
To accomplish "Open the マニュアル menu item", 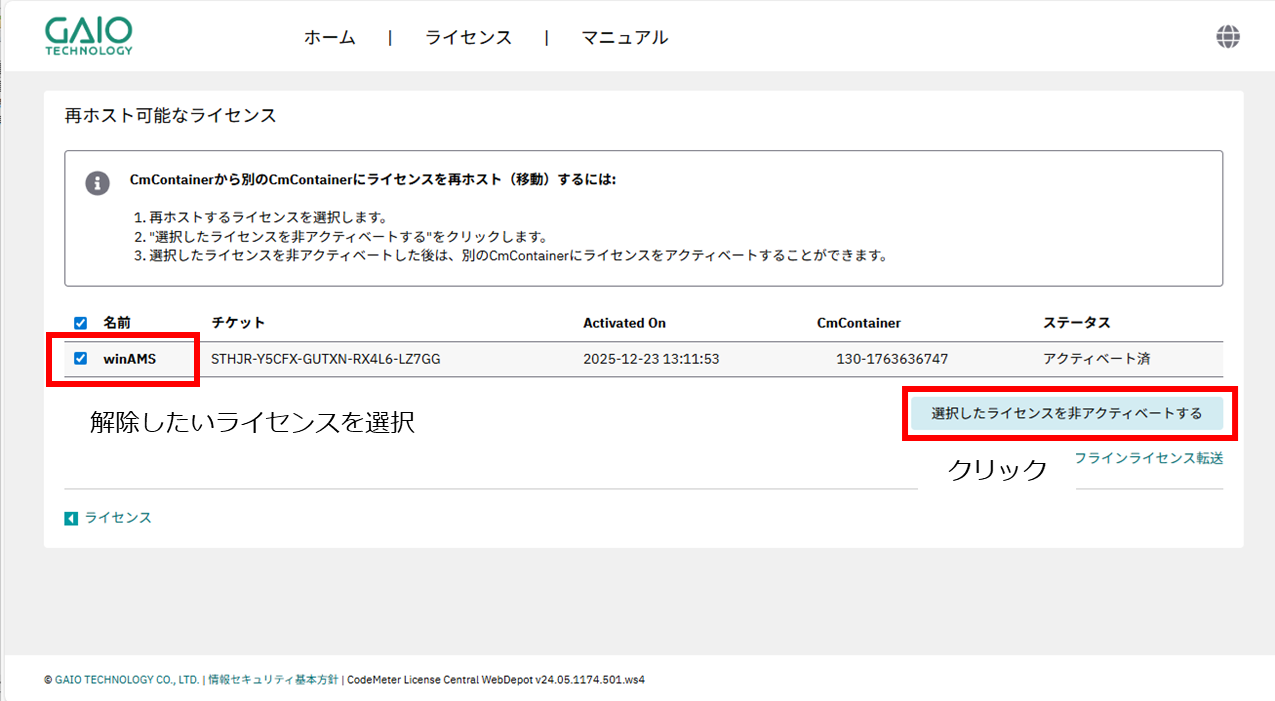I will 624,38.
